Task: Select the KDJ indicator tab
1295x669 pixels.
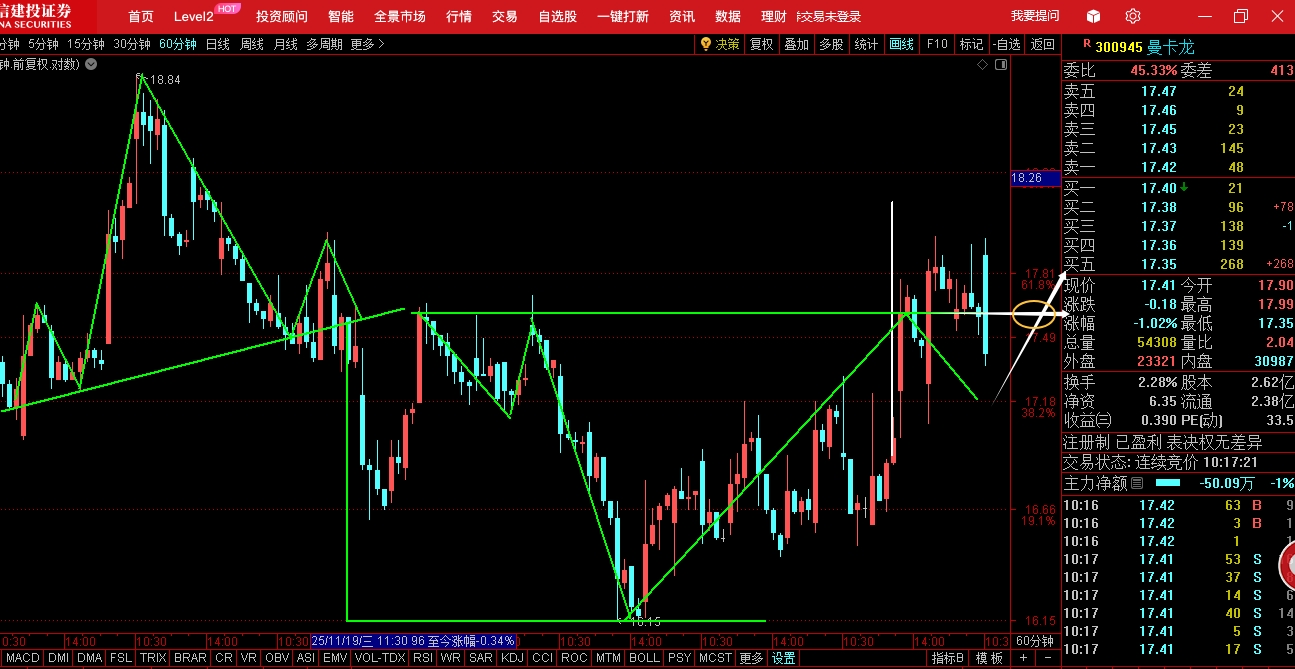Action: 512,658
